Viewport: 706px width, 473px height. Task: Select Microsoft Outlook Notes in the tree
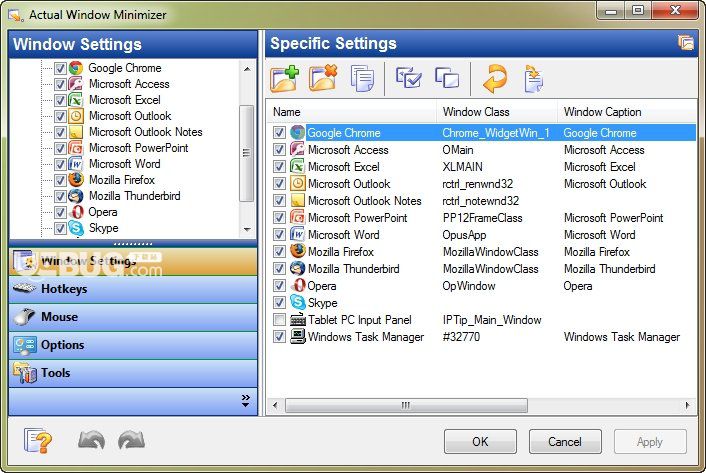point(145,132)
